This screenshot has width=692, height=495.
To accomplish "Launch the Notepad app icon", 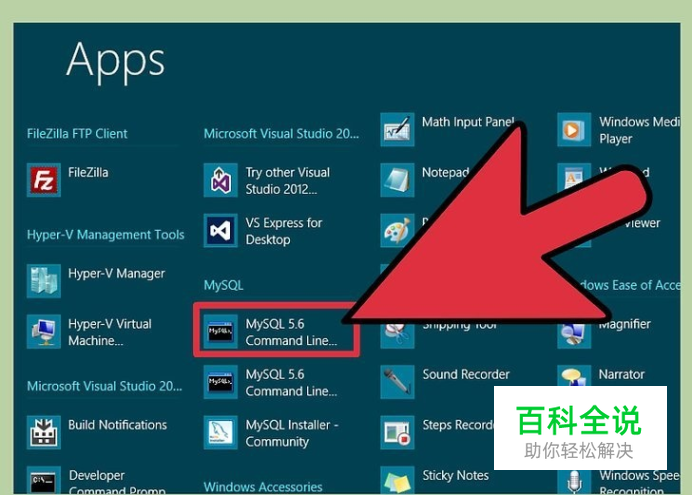I will (x=397, y=180).
